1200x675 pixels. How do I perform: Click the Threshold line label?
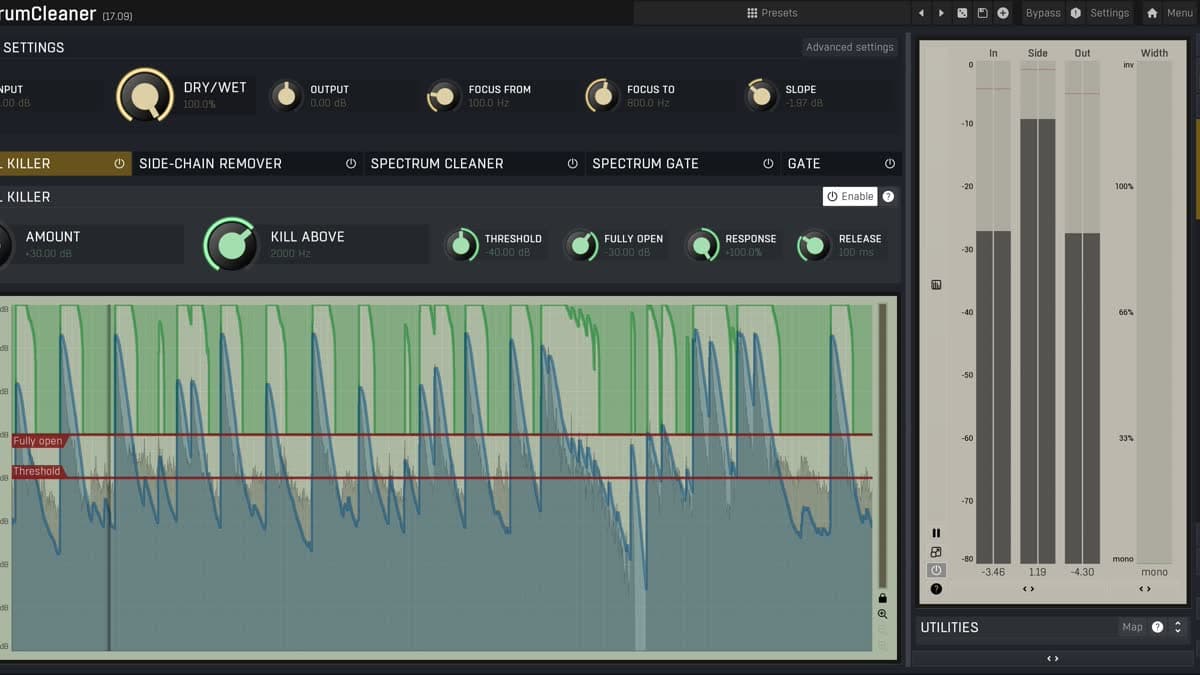pyautogui.click(x=37, y=471)
